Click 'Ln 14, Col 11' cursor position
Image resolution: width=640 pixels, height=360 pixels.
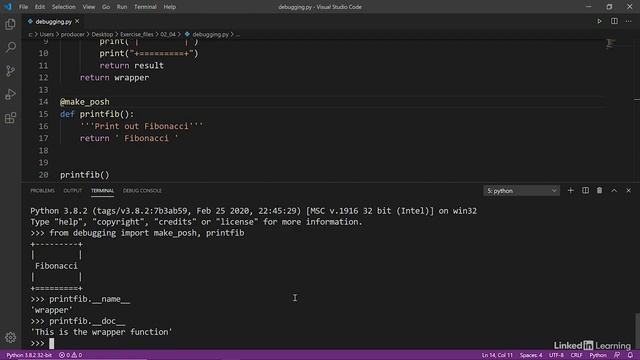497,355
